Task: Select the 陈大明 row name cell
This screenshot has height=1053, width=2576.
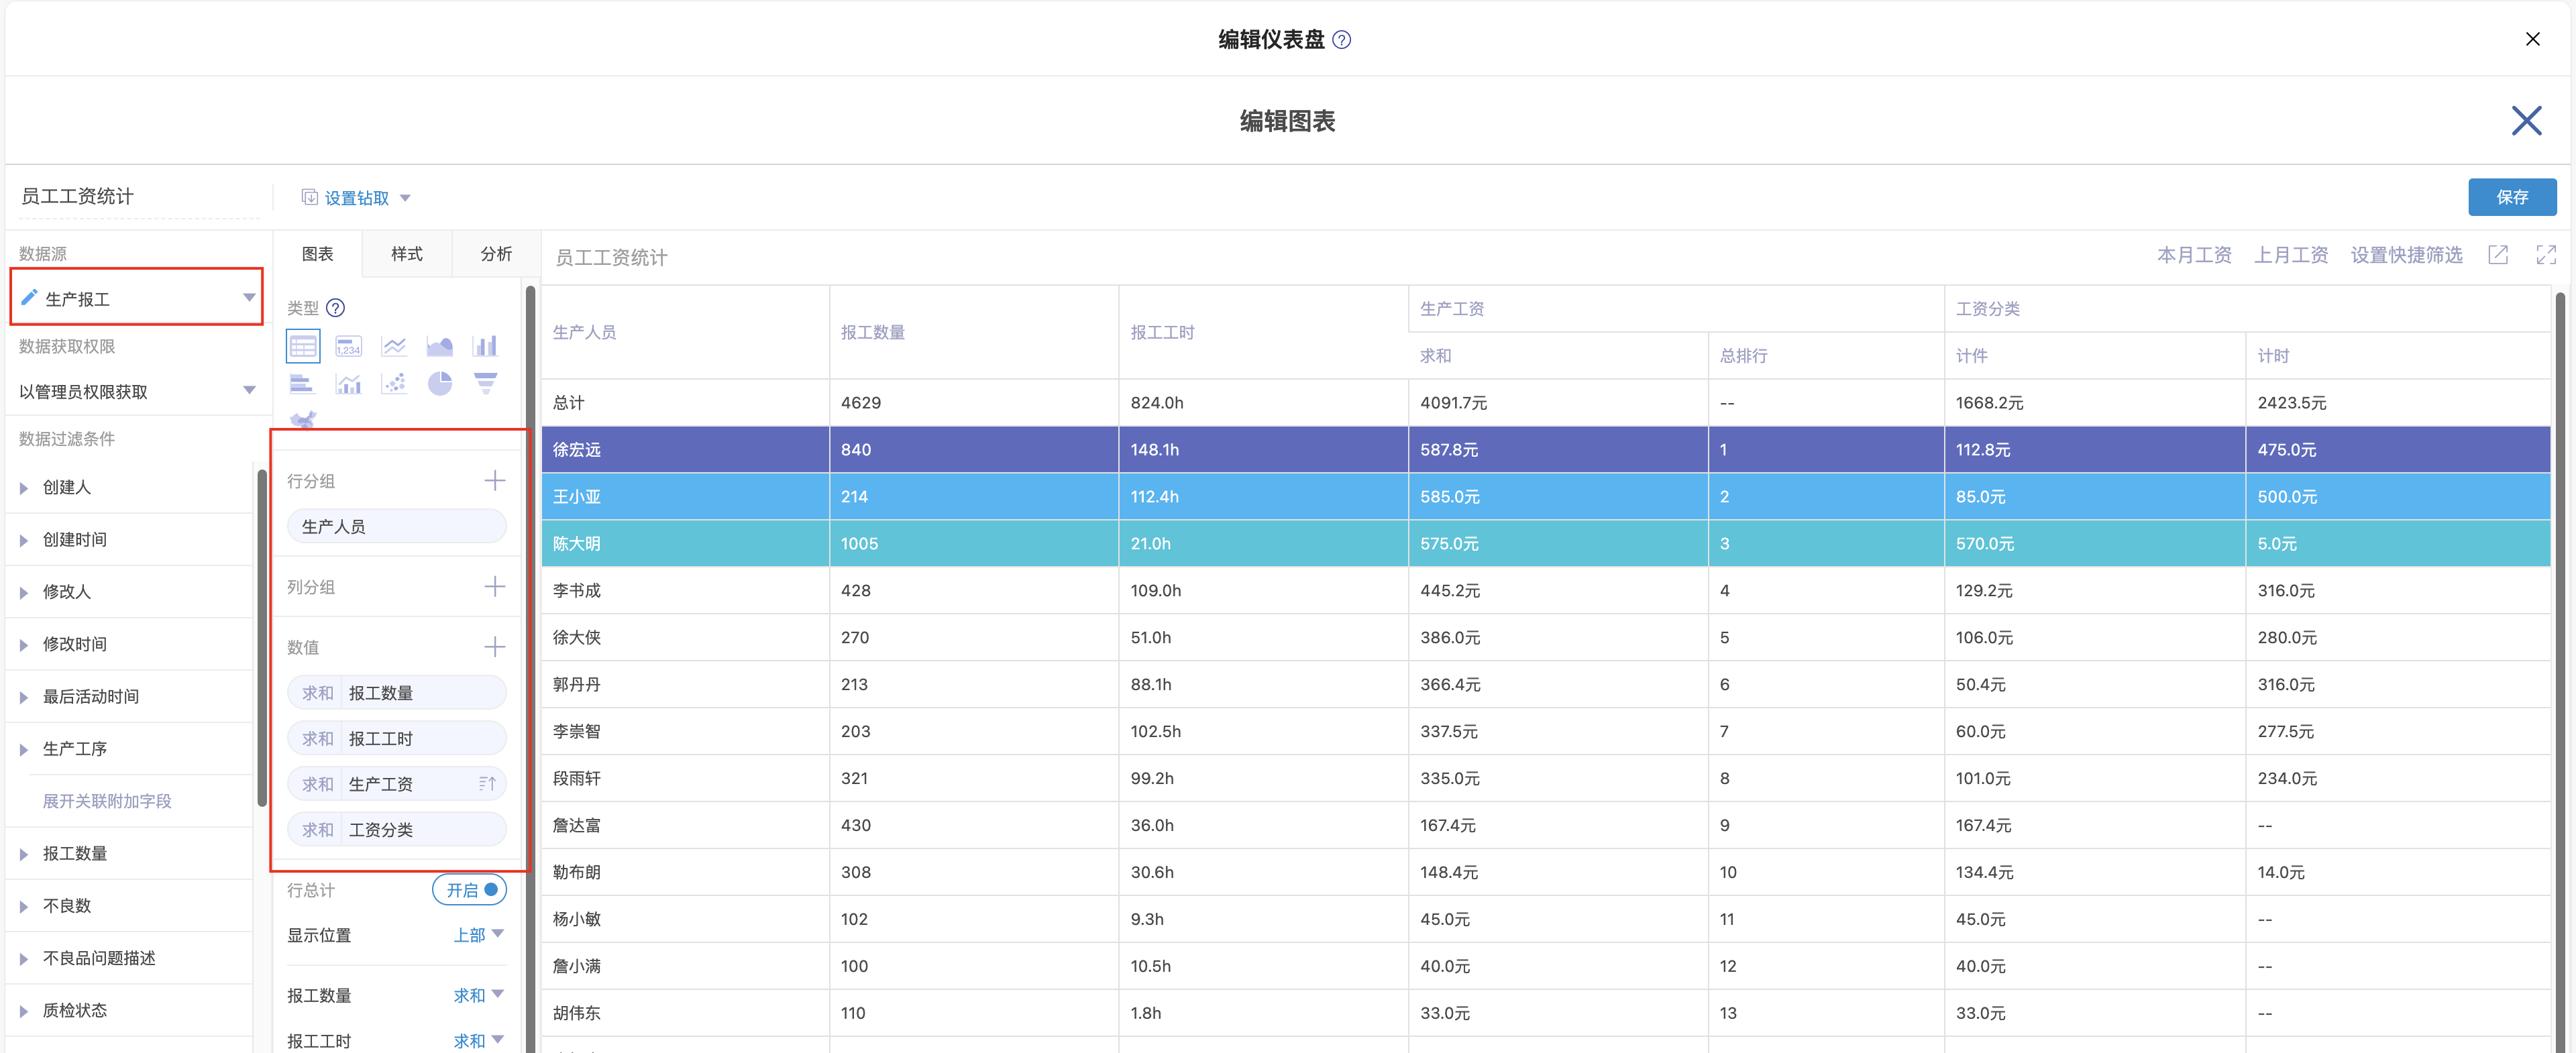Action: (x=686, y=544)
